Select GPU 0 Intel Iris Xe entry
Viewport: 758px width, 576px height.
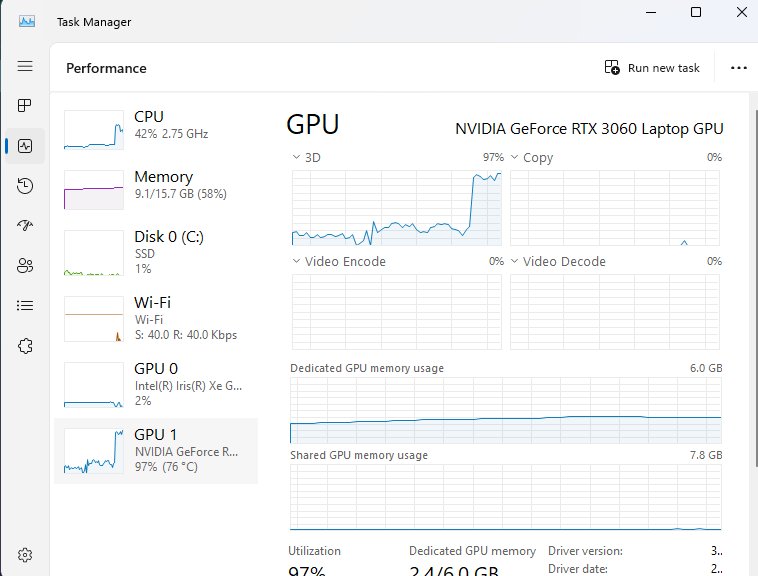click(156, 385)
